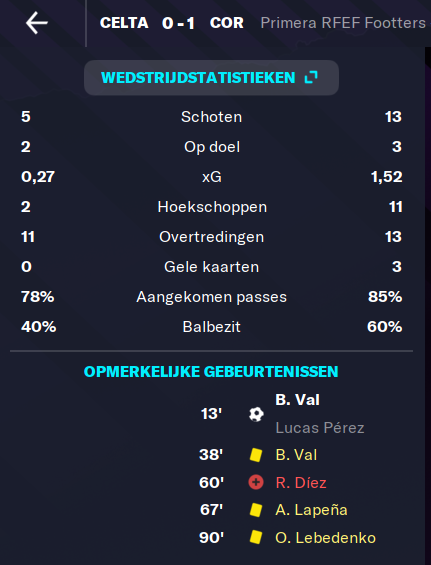Select goalscorer B. Val at 13'
The image size is (431, 565).
click(297, 400)
